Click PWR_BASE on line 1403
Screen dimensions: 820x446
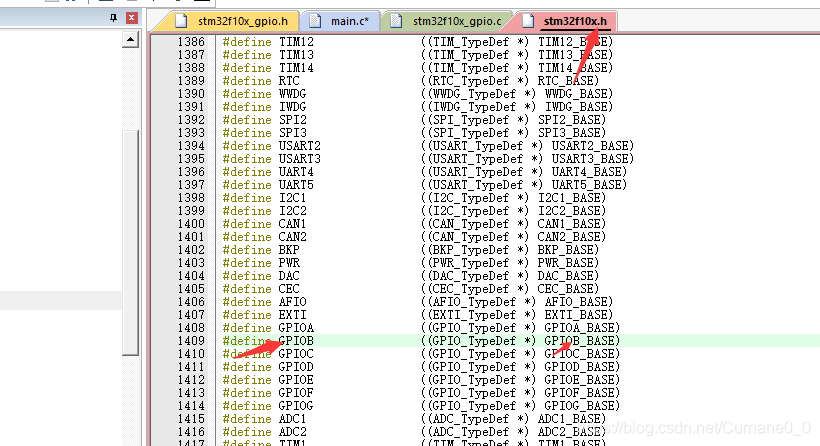pyautogui.click(x=565, y=263)
